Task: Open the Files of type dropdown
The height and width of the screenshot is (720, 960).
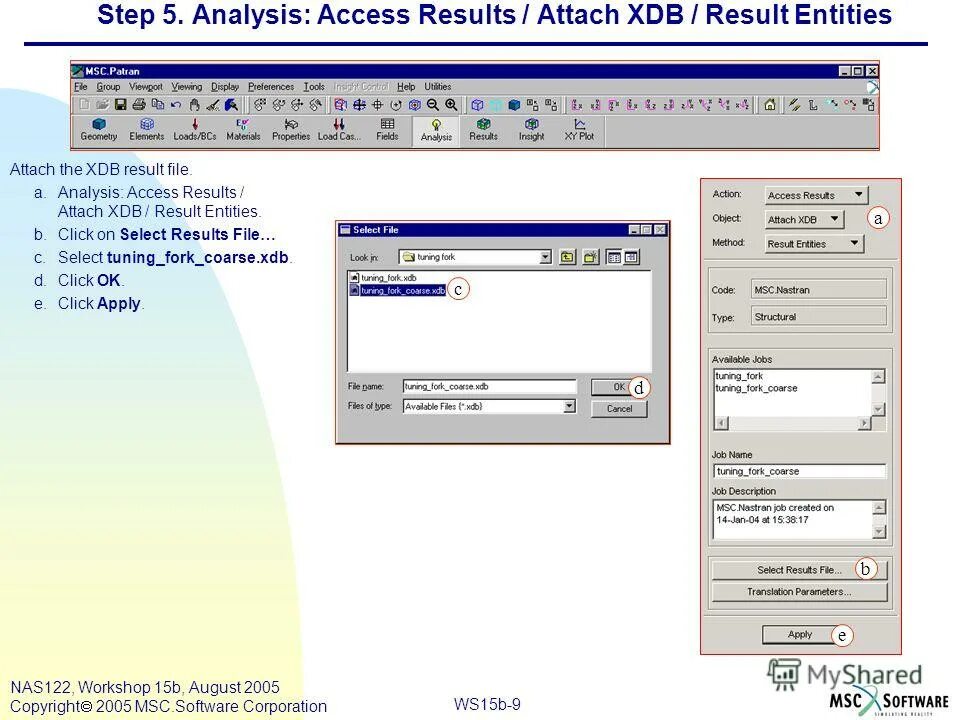Action: point(570,404)
